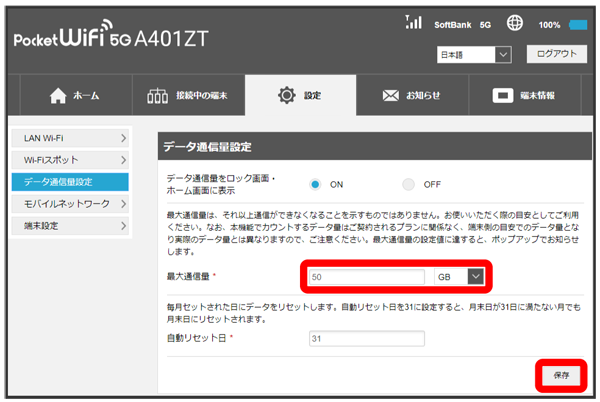This screenshot has height=402, width=600.
Task: Select ON for lock screen data display
Action: (x=314, y=184)
